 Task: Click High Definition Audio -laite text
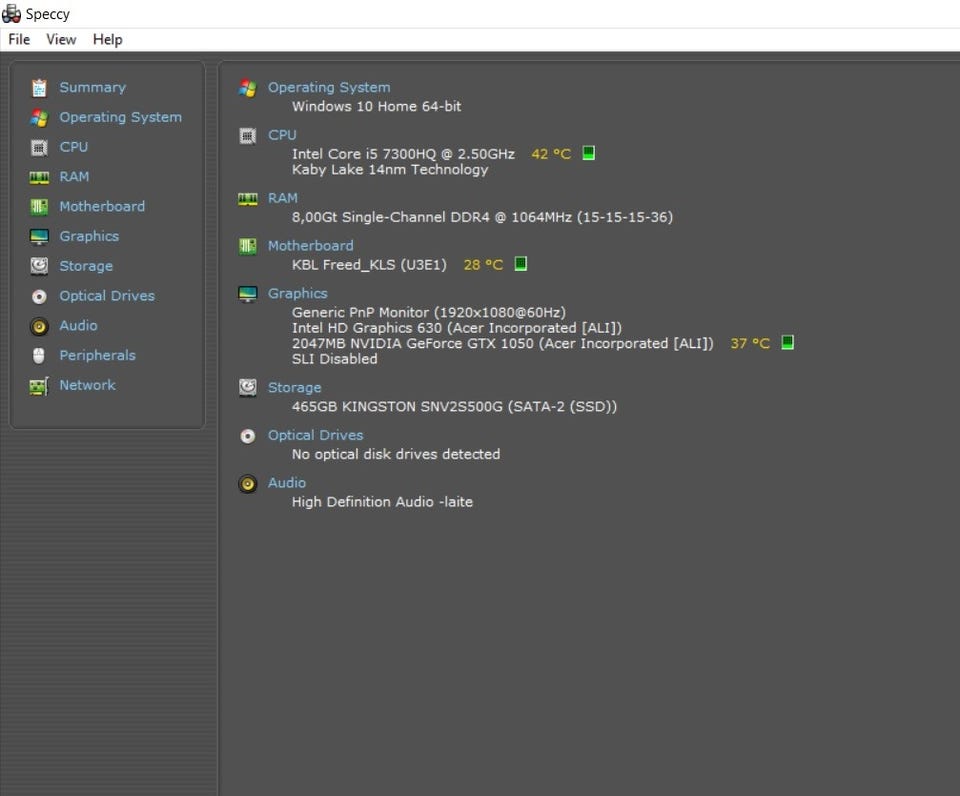tap(382, 502)
